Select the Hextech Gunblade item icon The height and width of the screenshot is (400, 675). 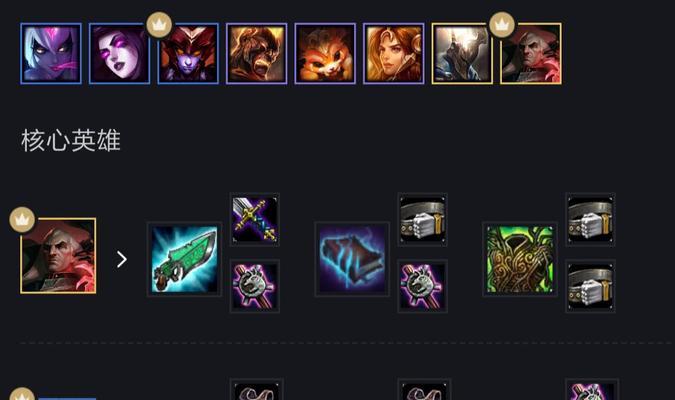click(x=185, y=259)
